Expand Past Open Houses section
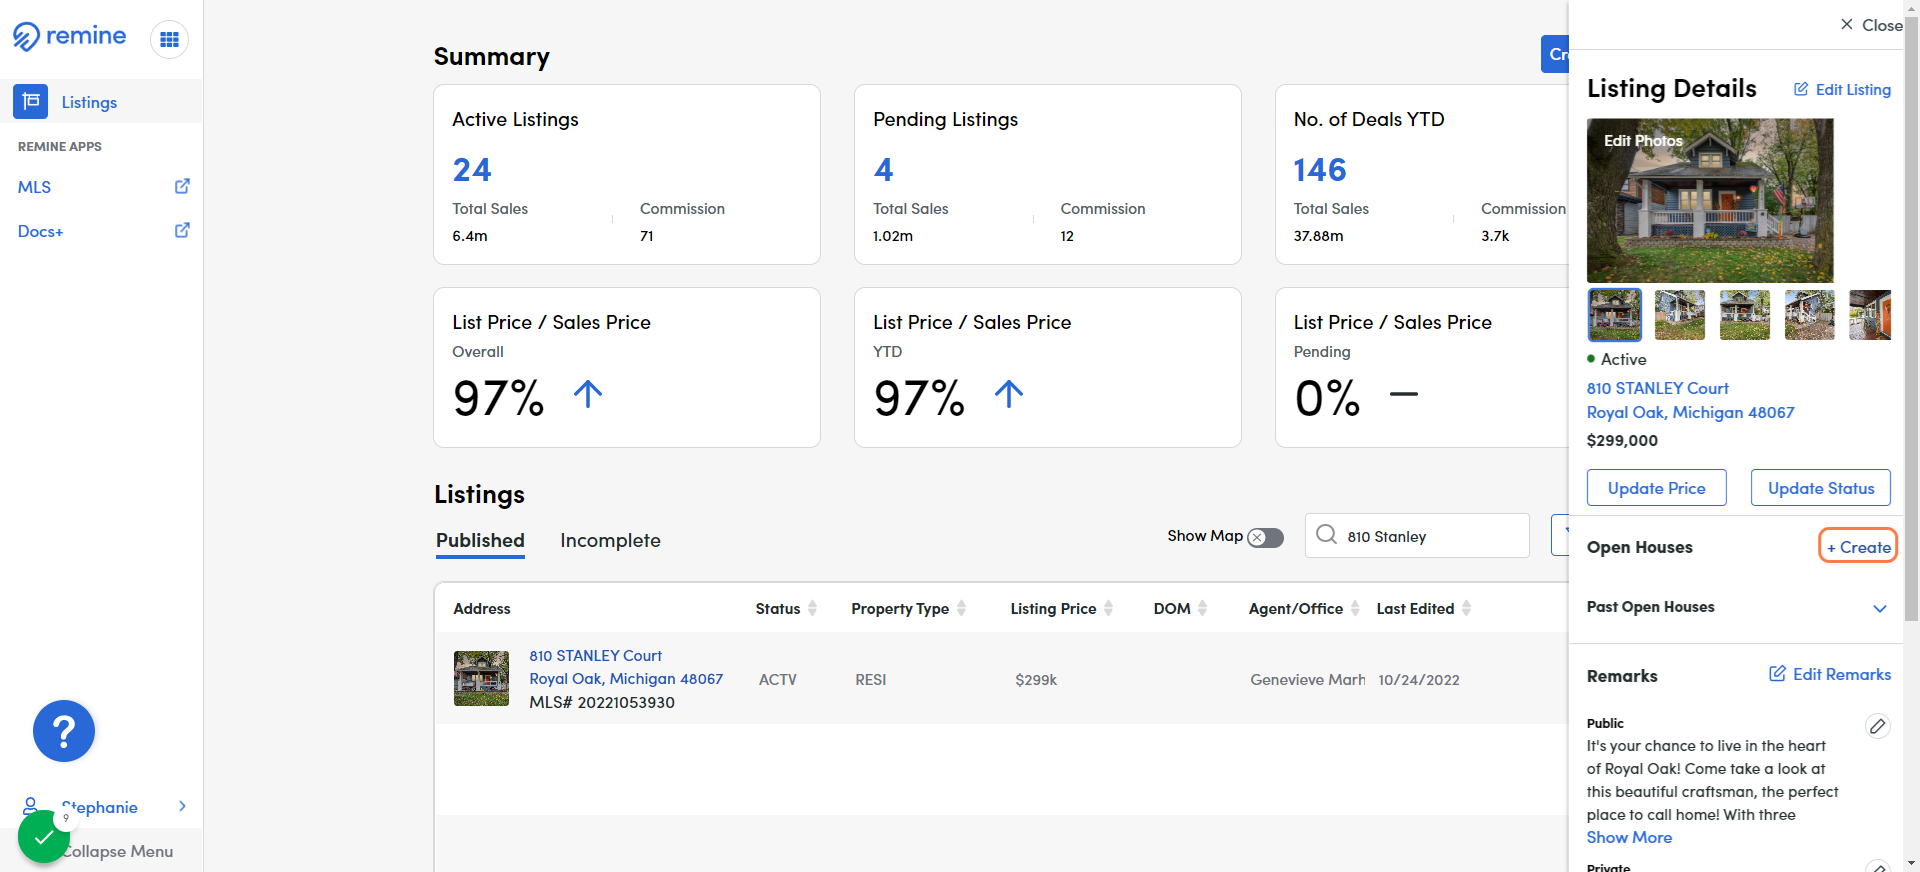The image size is (1920, 872). (1880, 608)
